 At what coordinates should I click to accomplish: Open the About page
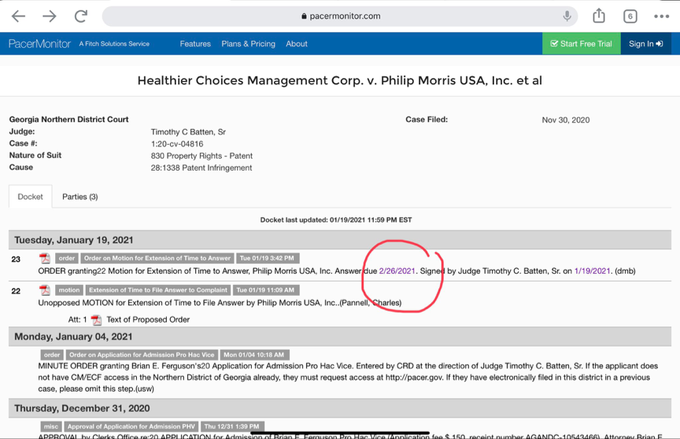[297, 44]
